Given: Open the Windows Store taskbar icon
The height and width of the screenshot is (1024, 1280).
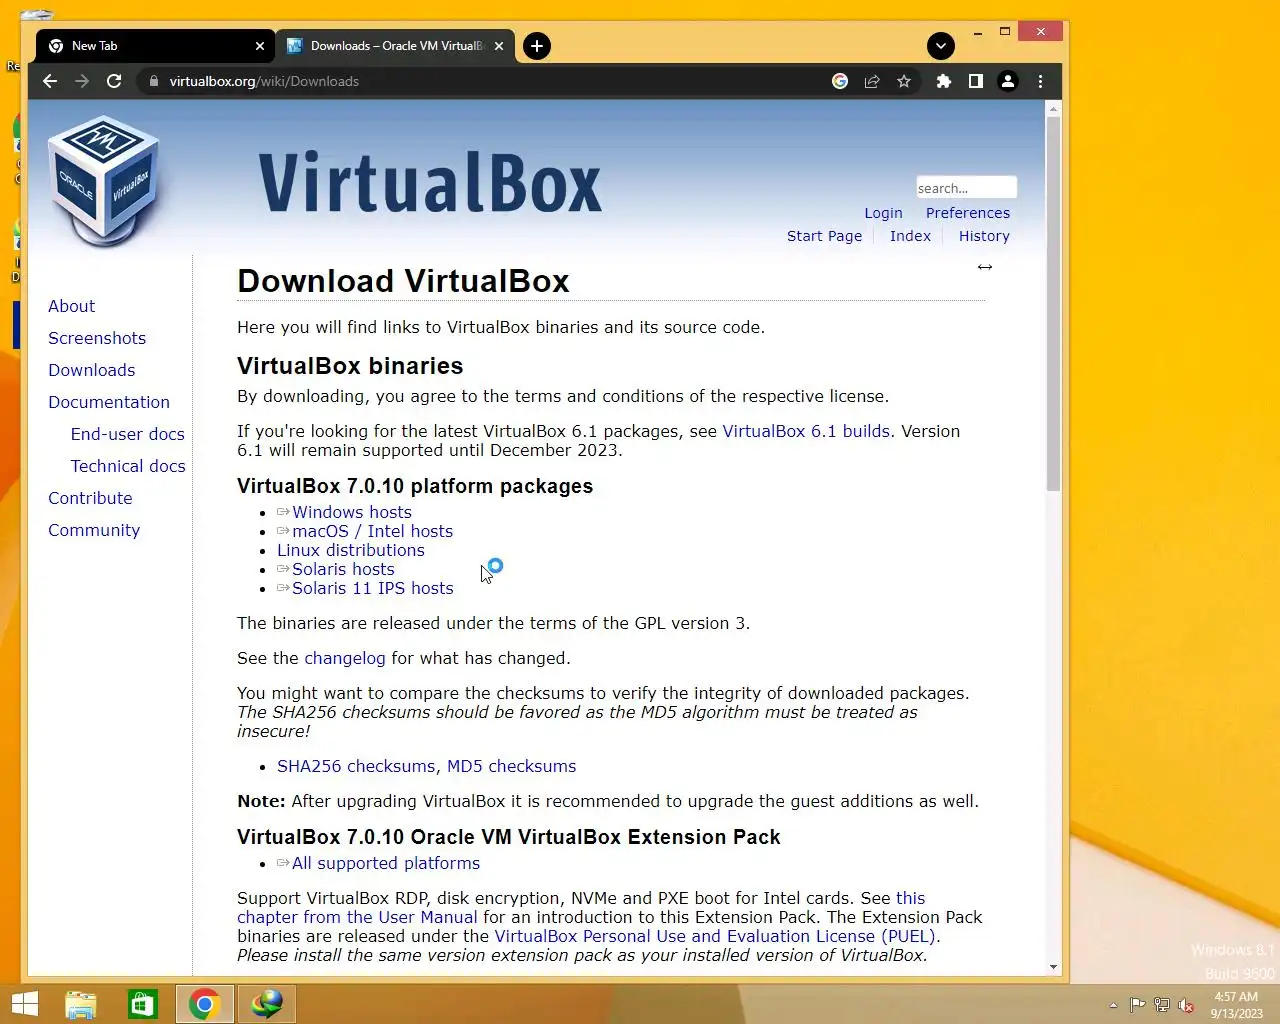Looking at the screenshot, I should [x=143, y=1004].
